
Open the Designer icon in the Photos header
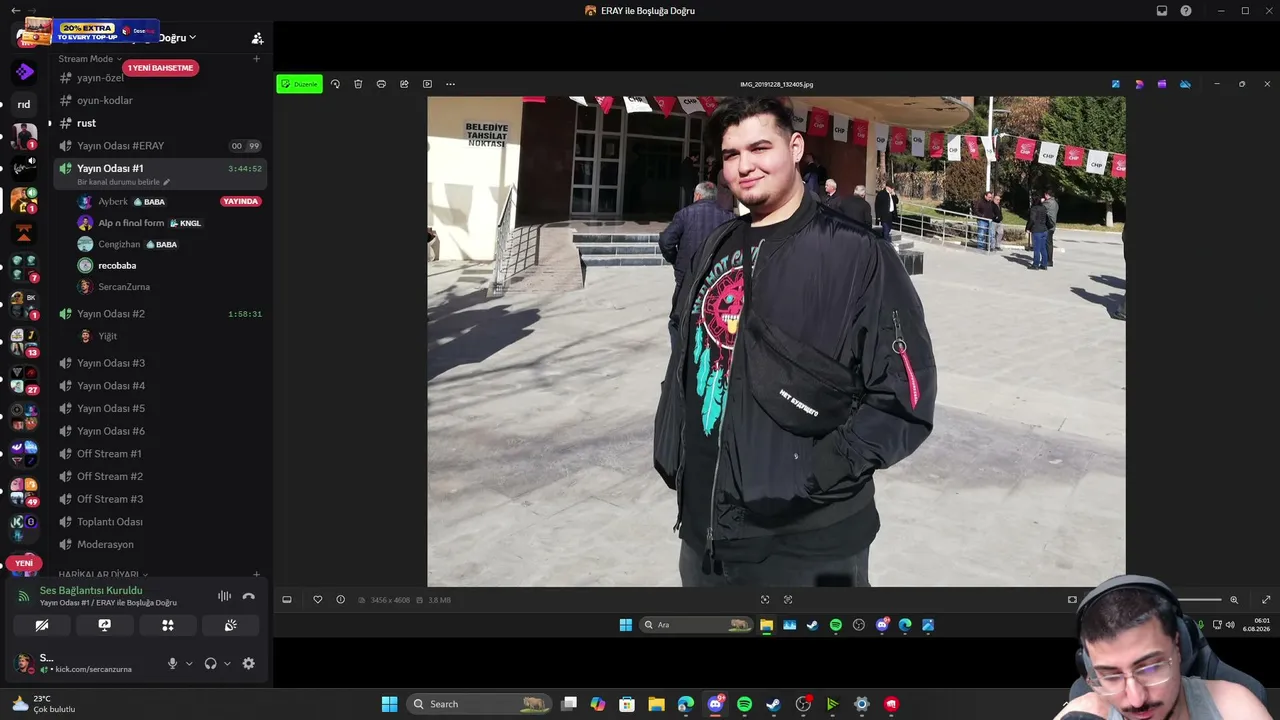1139,84
